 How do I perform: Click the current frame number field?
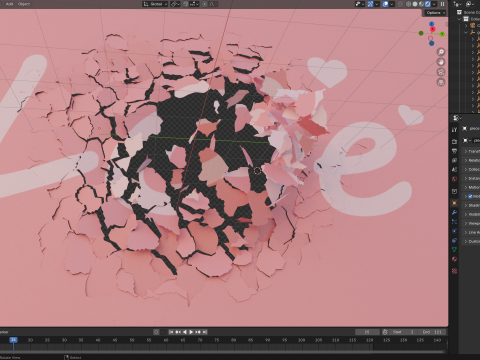[367, 332]
